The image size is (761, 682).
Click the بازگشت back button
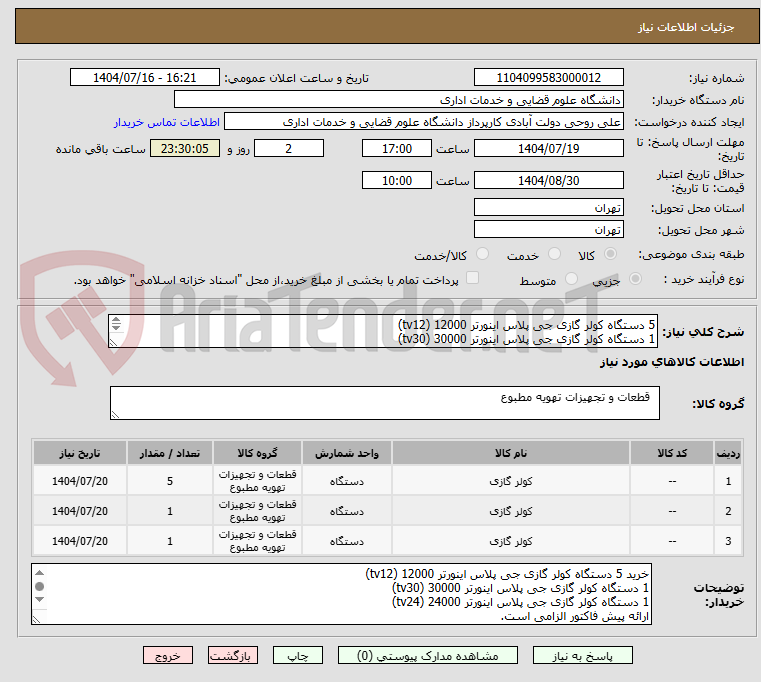coord(232,655)
